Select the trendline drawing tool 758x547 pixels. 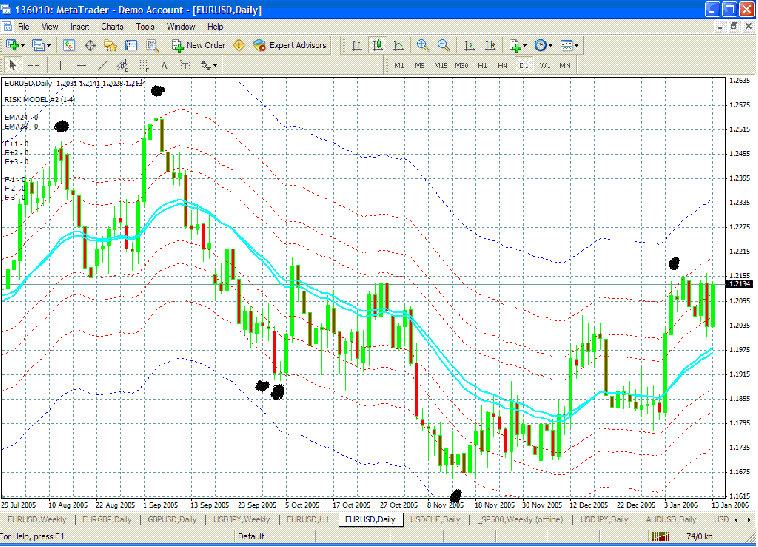(x=103, y=65)
